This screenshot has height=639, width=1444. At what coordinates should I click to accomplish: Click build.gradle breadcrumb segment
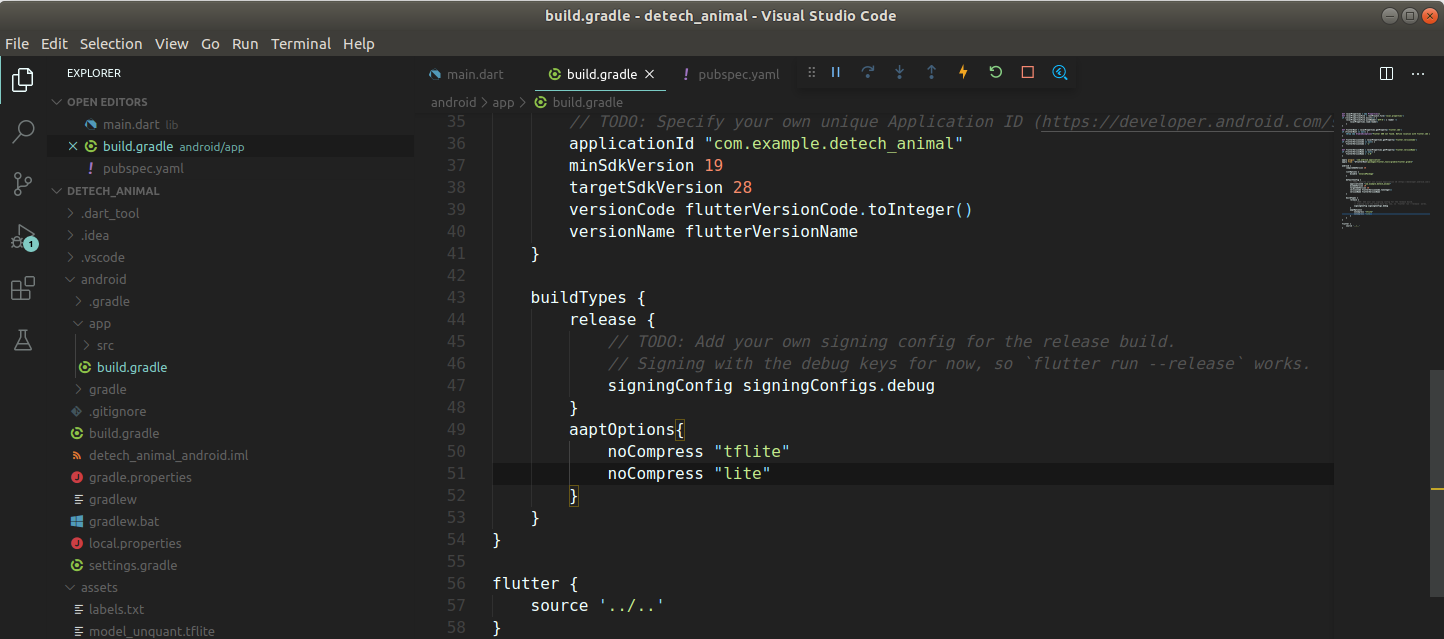click(x=587, y=102)
